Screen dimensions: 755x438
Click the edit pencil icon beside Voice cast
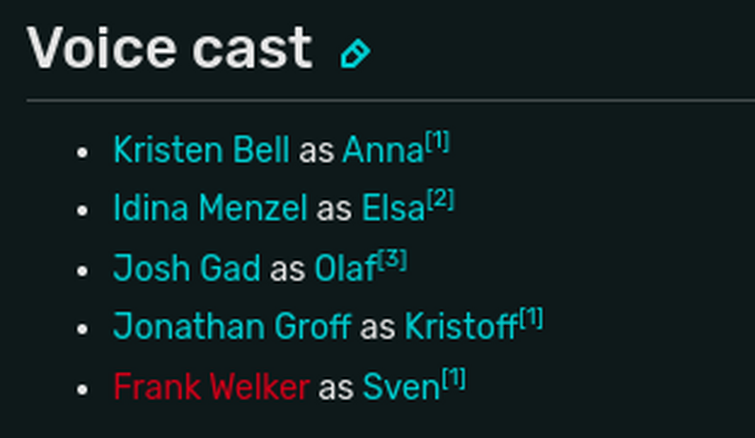[354, 53]
